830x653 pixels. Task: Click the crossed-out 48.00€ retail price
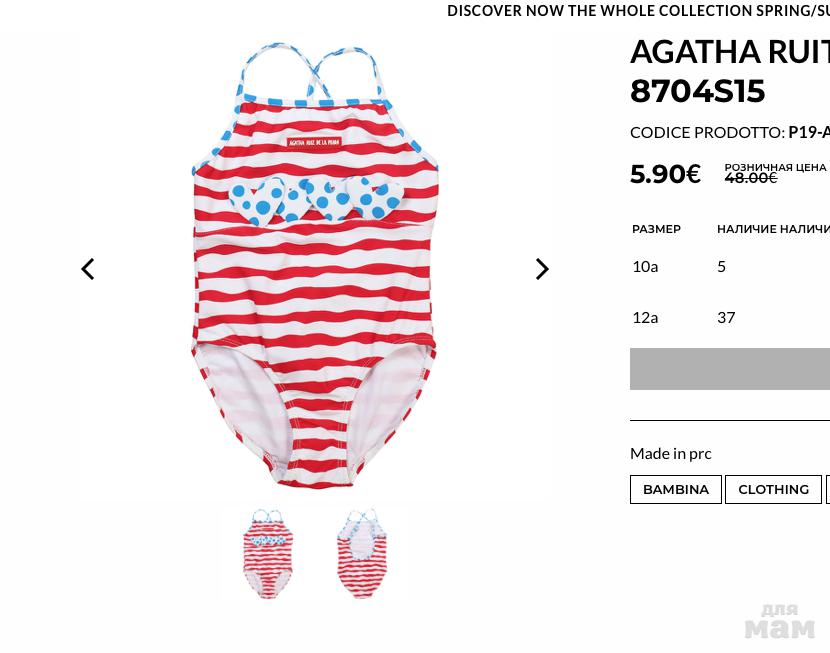pos(751,178)
